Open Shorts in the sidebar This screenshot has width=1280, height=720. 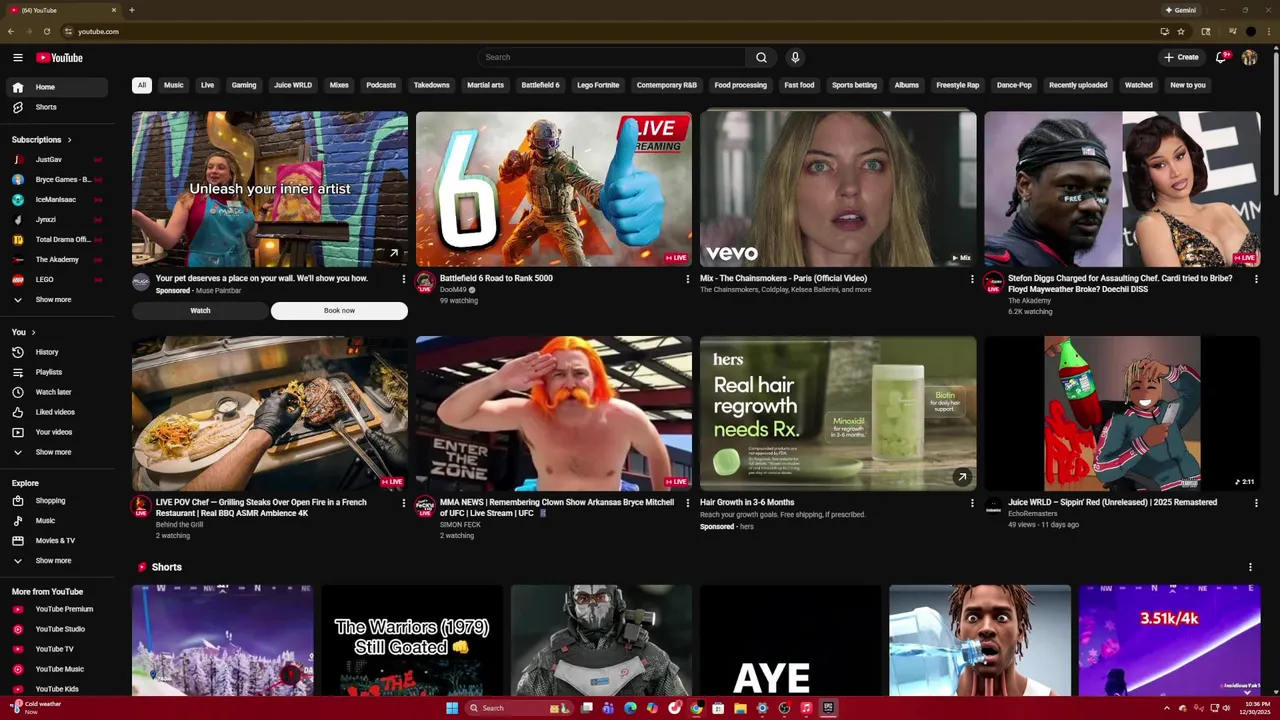tap(57, 107)
